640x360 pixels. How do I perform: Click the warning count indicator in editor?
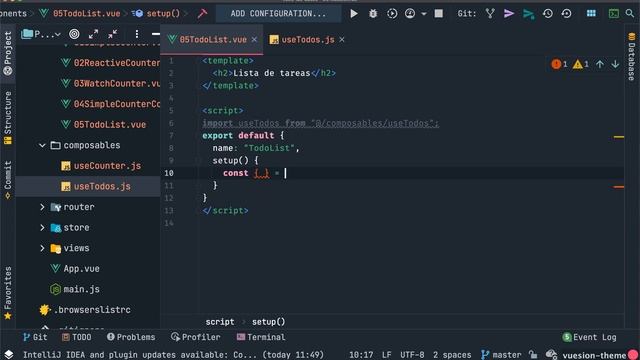click(x=581, y=64)
